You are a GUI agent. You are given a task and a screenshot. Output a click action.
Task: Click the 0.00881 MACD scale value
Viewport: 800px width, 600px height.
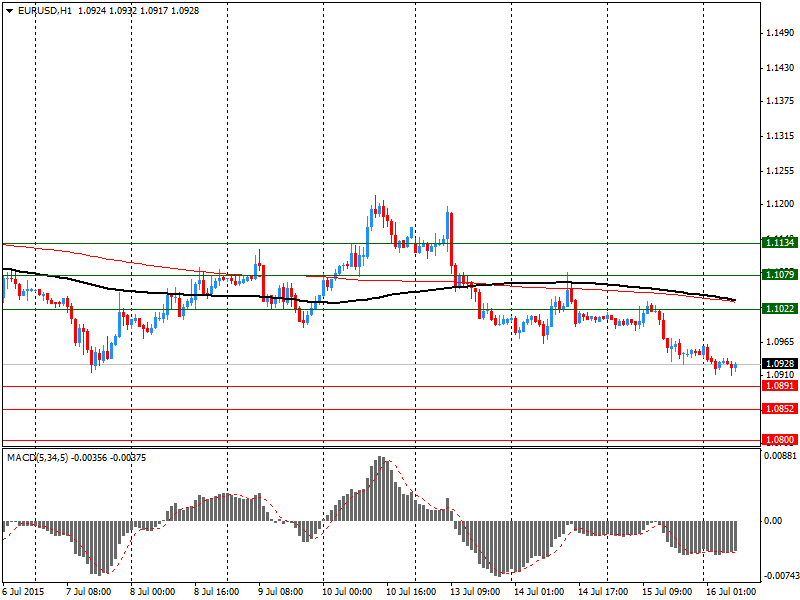point(780,456)
